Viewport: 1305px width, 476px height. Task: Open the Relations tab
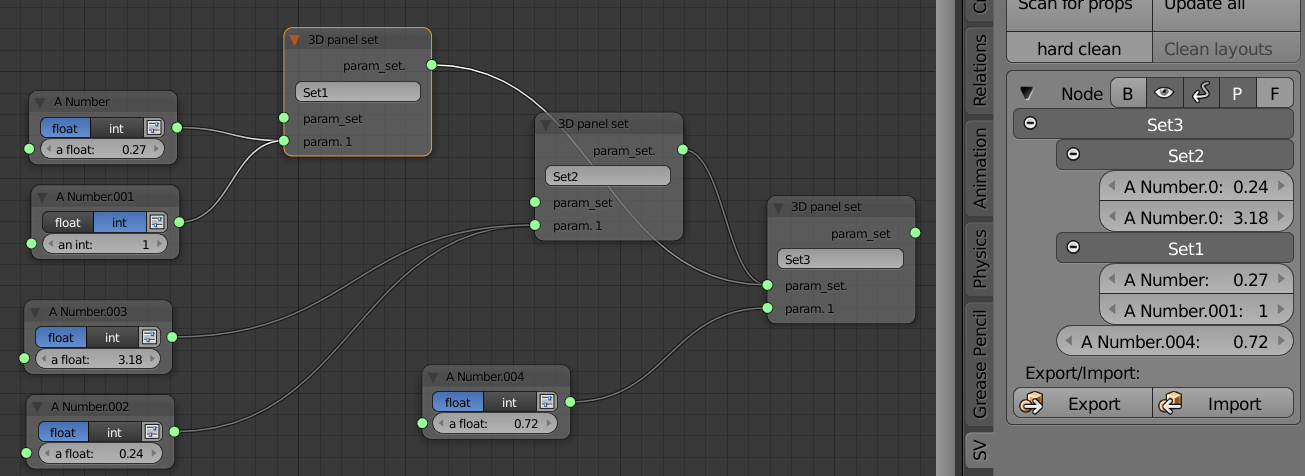tap(980, 70)
